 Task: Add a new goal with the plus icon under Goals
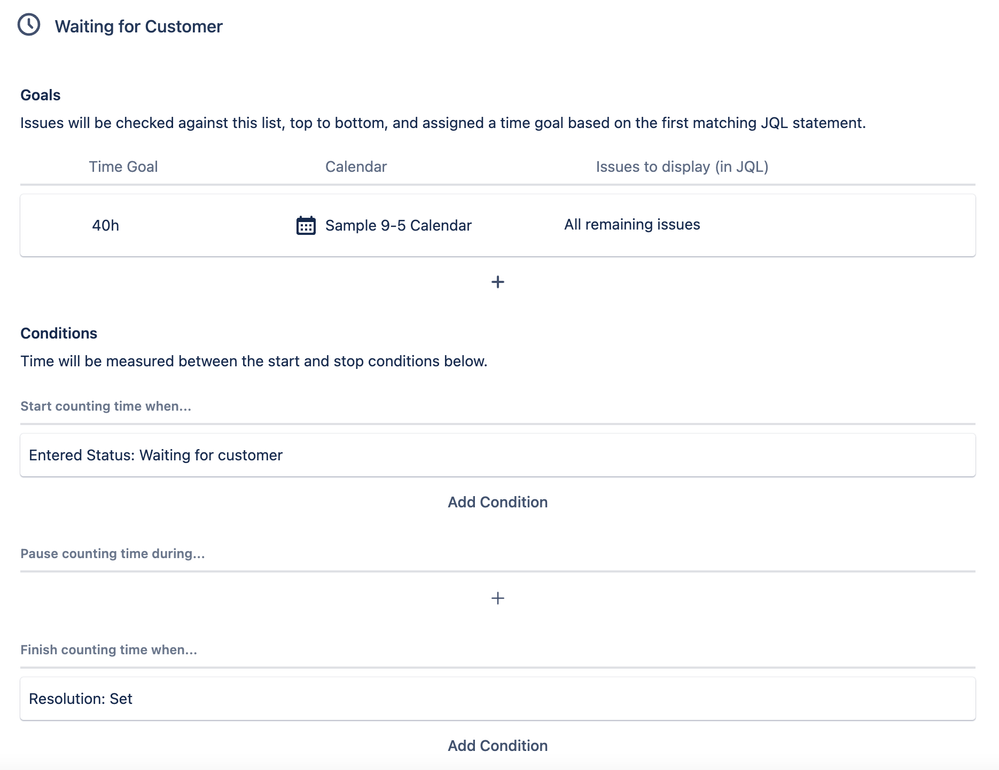[498, 282]
